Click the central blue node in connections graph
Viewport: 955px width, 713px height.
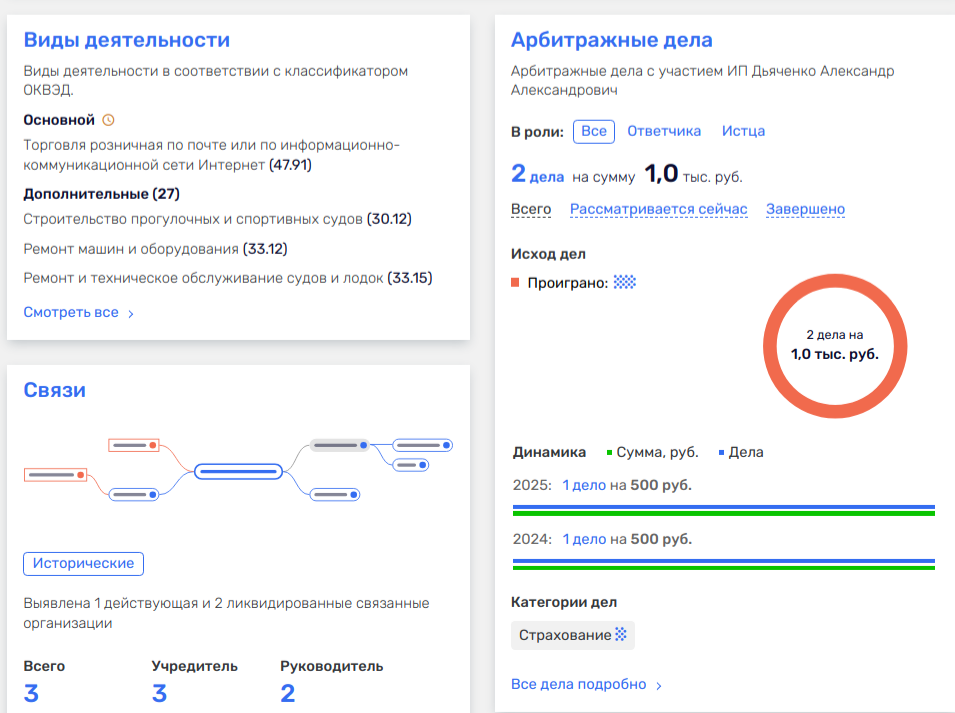pos(238,471)
